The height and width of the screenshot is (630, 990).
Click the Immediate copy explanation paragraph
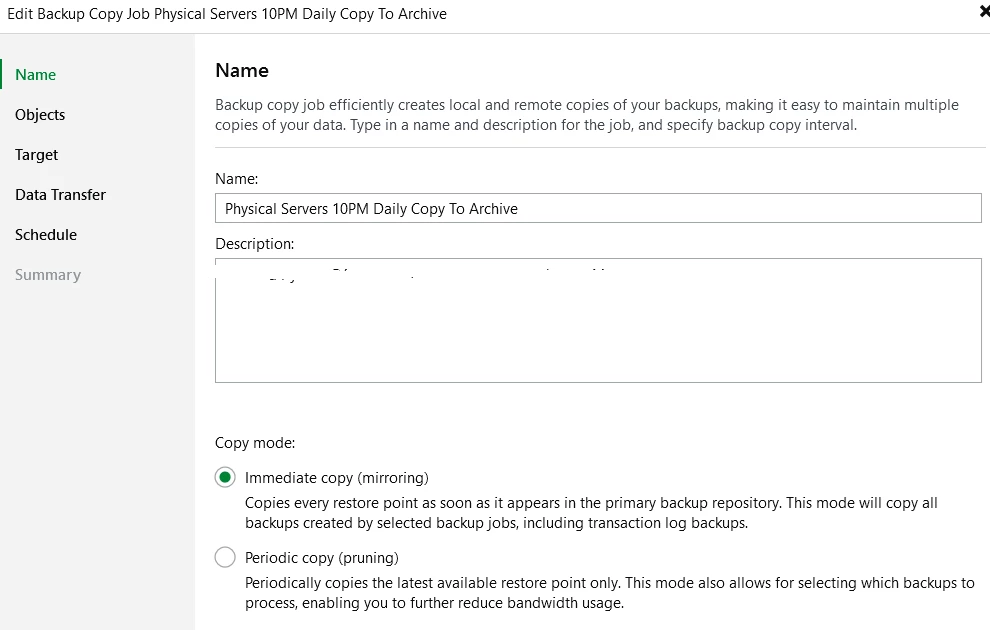590,513
